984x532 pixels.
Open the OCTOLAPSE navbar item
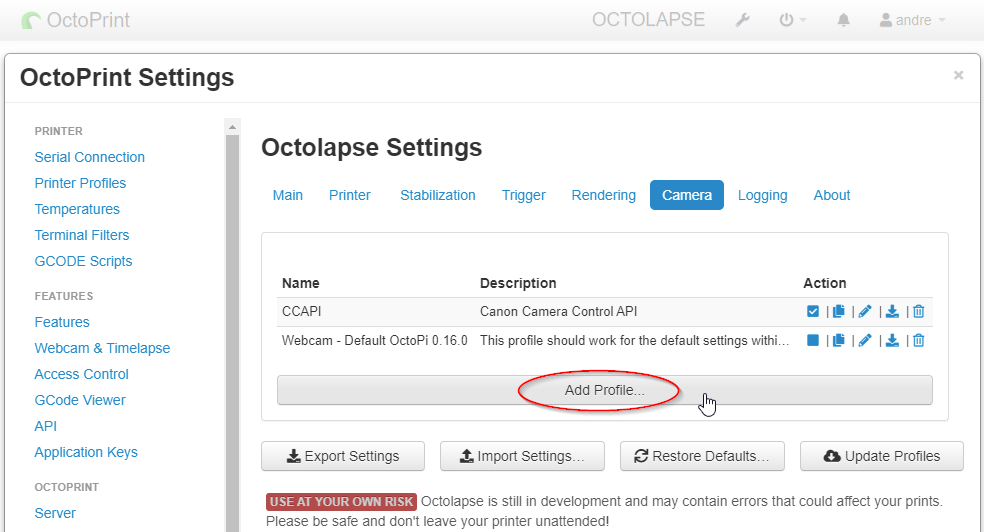click(x=648, y=19)
